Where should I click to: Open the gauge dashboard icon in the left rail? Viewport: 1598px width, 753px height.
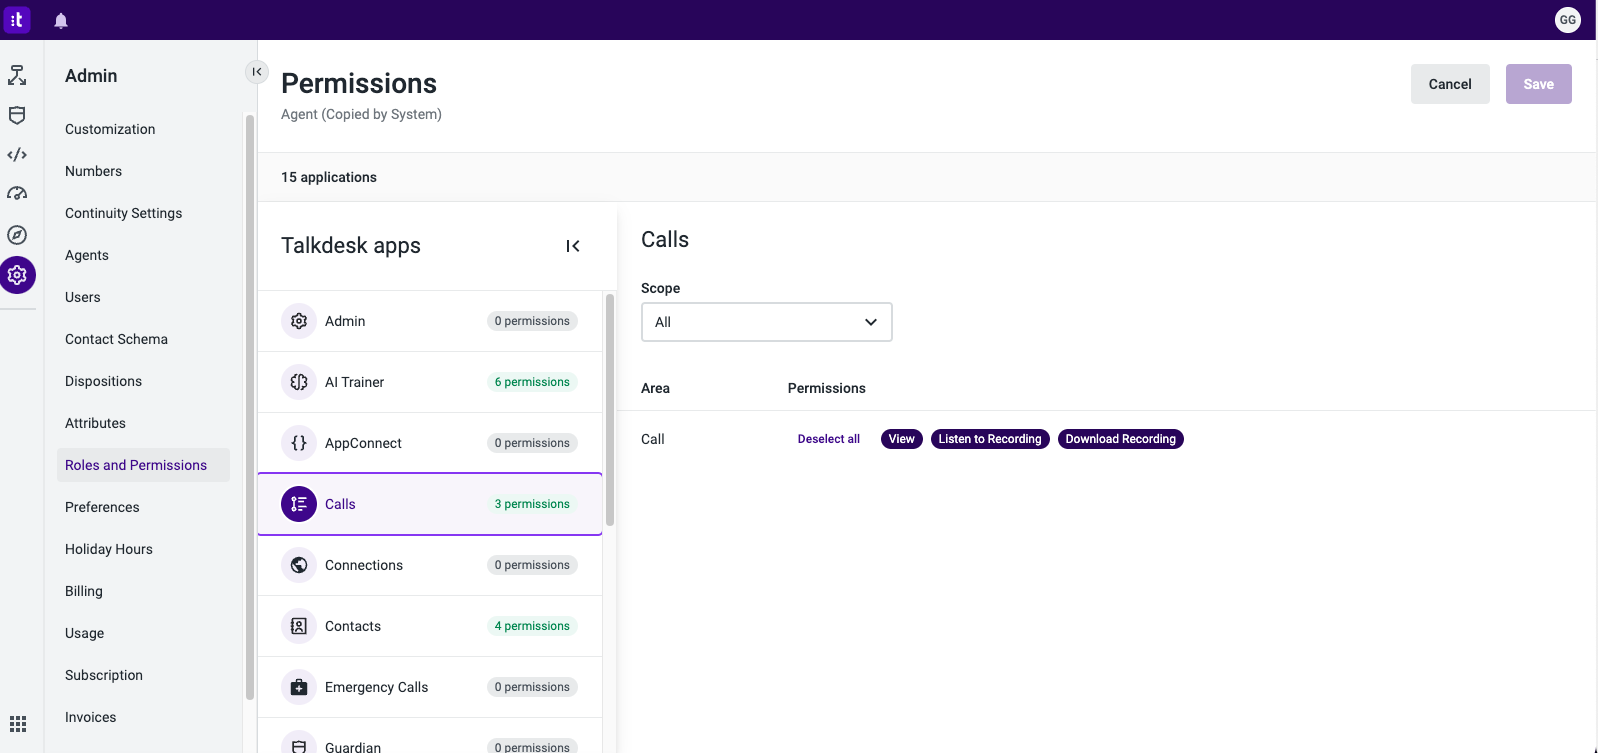tap(17, 194)
